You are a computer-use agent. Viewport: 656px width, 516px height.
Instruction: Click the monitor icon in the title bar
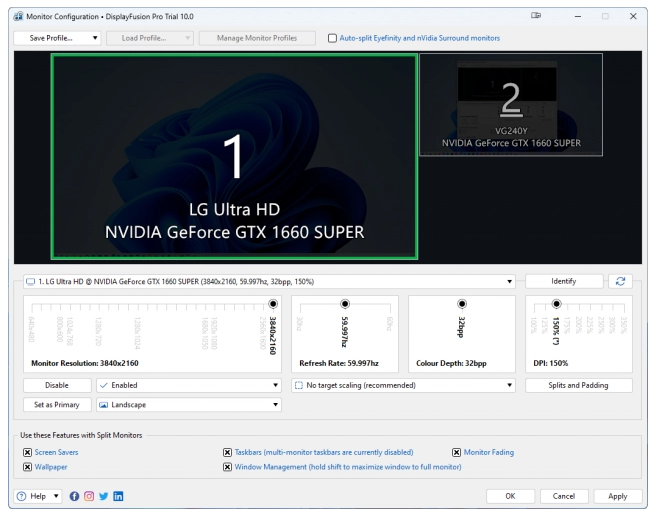tap(537, 16)
